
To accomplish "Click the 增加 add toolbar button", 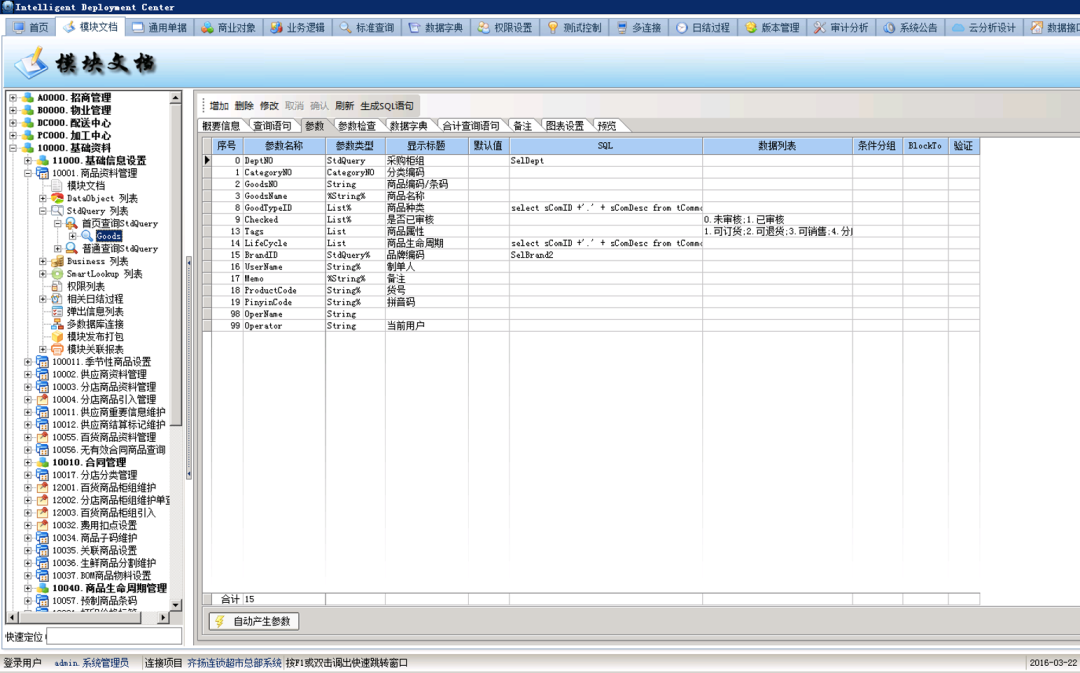I will (x=219, y=105).
